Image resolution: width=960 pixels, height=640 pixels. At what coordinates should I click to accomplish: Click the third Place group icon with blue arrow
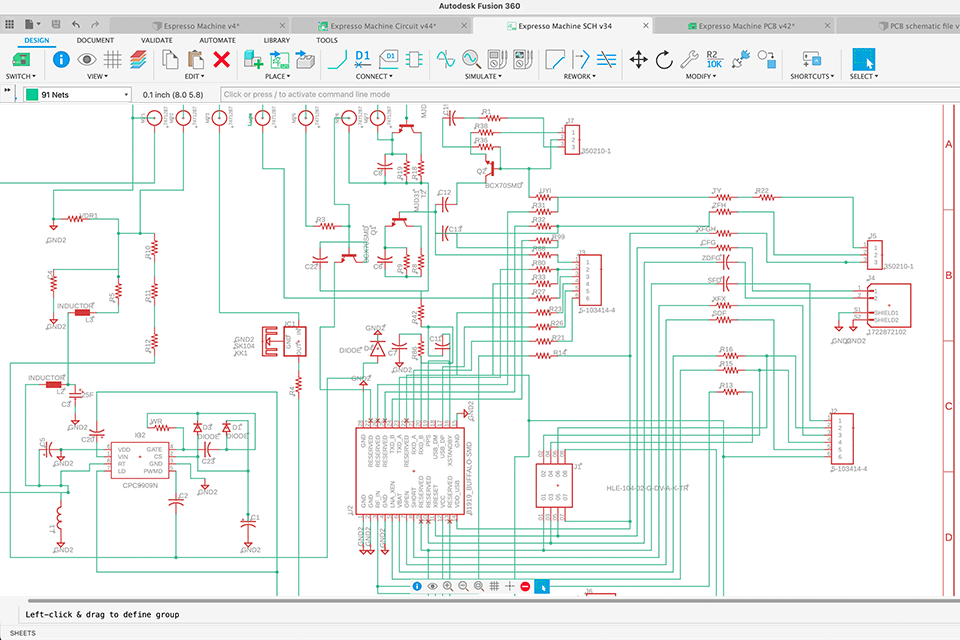pyautogui.click(x=305, y=59)
